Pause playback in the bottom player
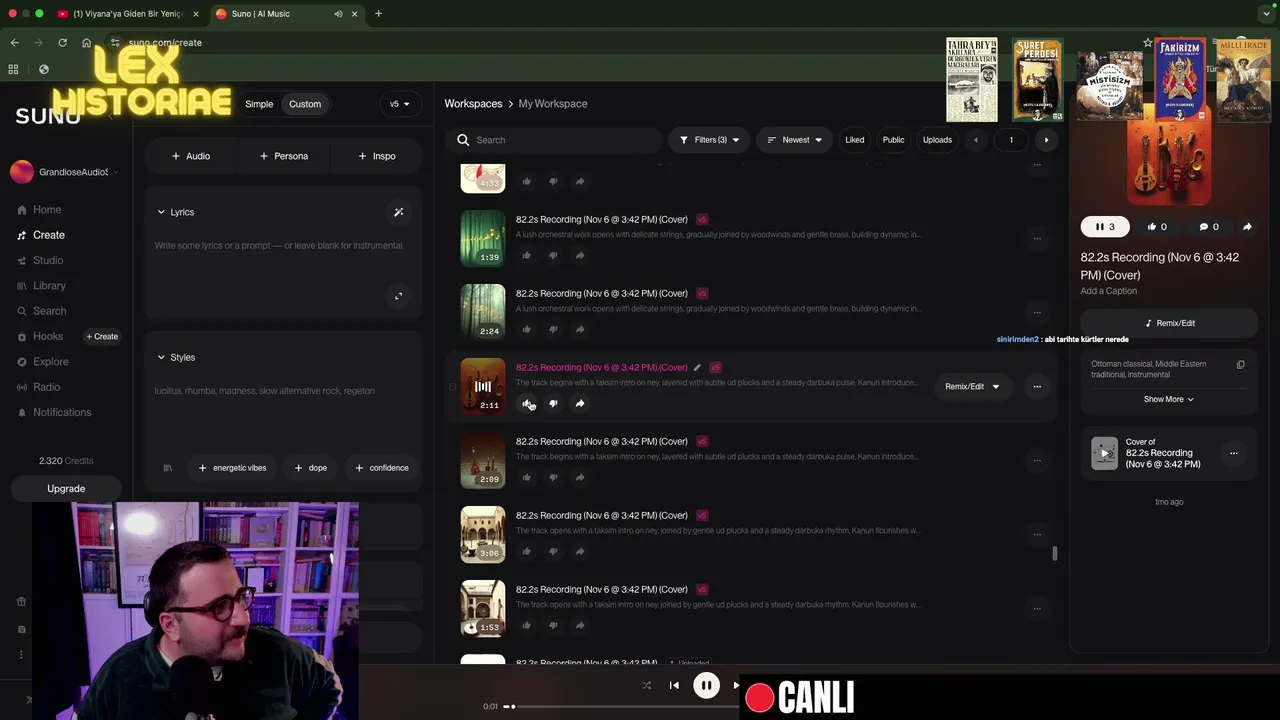 (706, 685)
